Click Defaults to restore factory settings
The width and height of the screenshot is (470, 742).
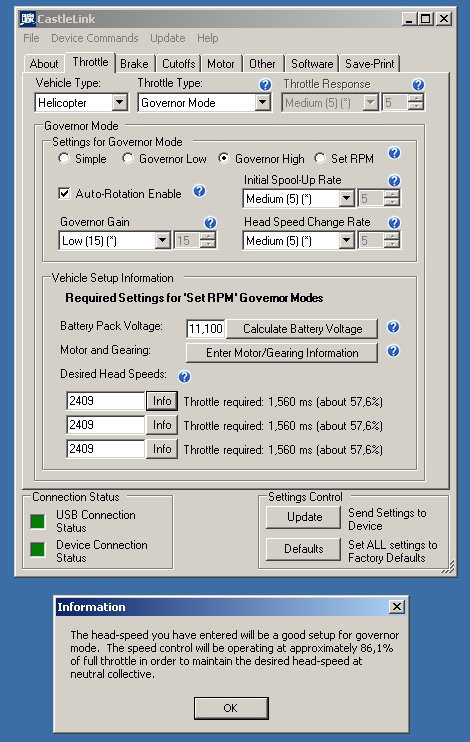[303, 548]
